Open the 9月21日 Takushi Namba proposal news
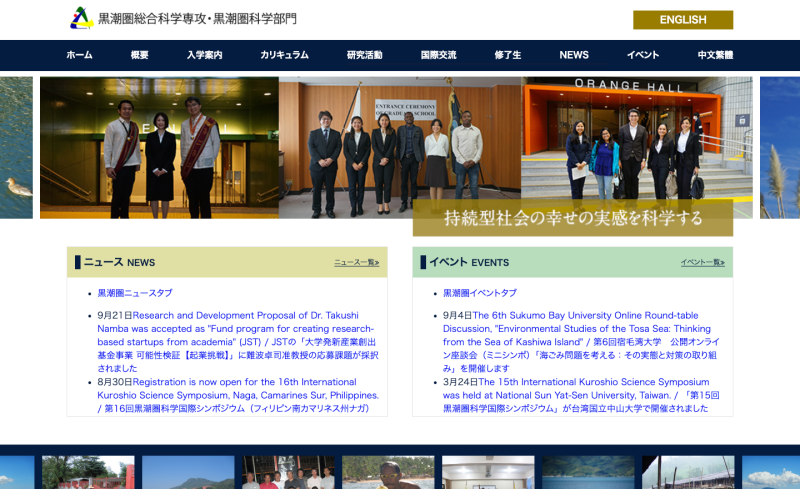 tap(238, 341)
